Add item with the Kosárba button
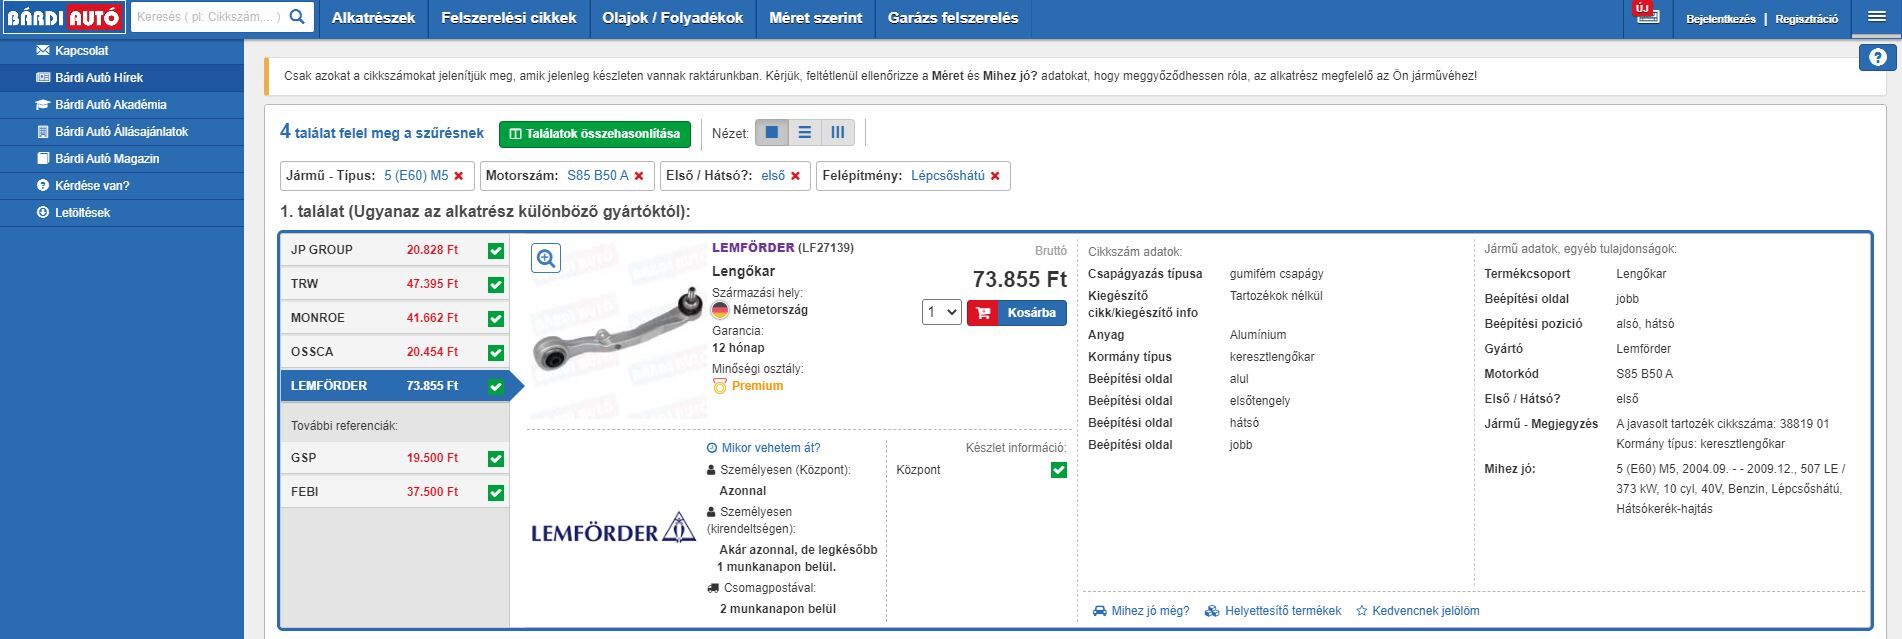This screenshot has width=1902, height=639. [1017, 313]
